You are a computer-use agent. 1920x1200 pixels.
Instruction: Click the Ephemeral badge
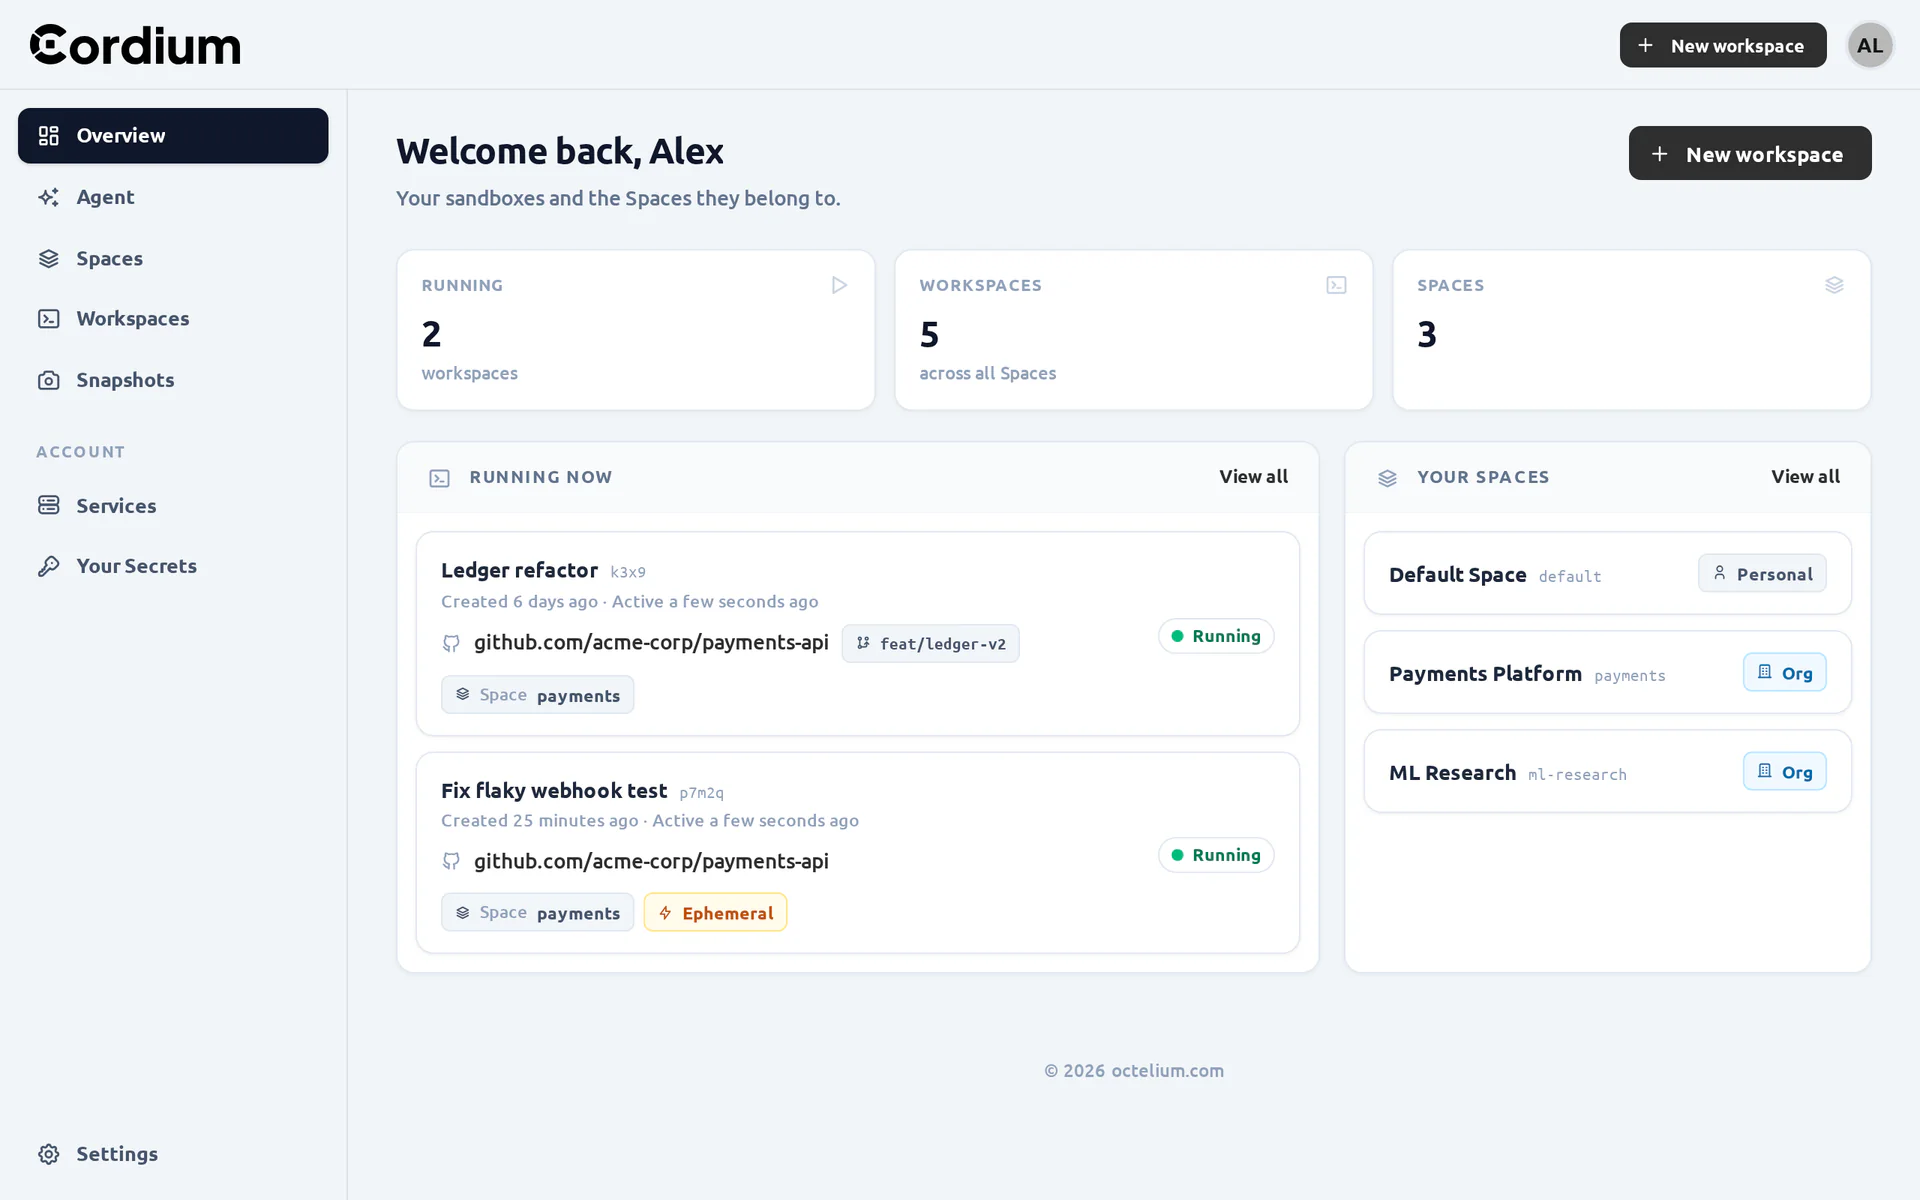(715, 912)
